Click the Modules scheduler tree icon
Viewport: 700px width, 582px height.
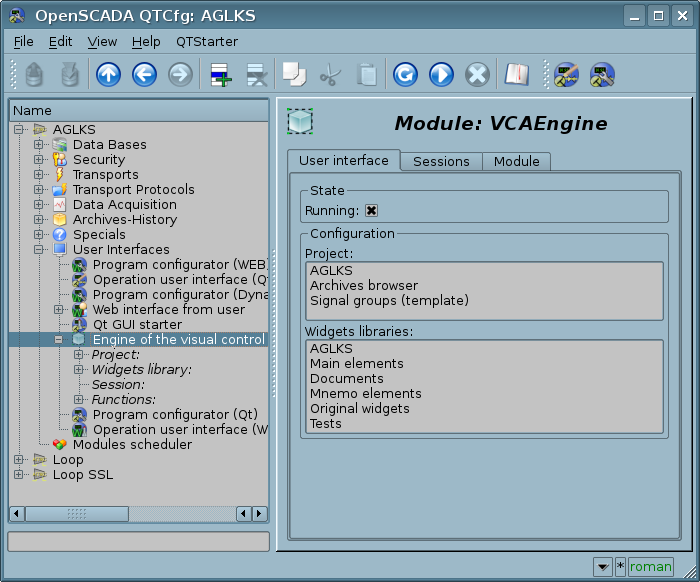tap(60, 445)
